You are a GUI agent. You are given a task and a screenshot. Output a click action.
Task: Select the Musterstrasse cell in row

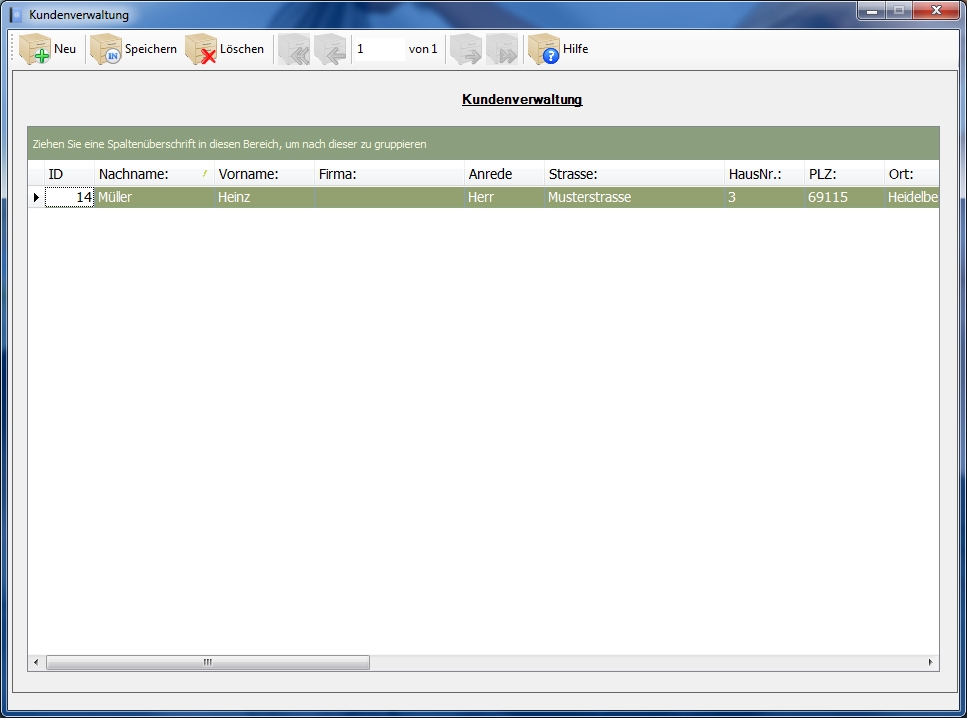589,198
